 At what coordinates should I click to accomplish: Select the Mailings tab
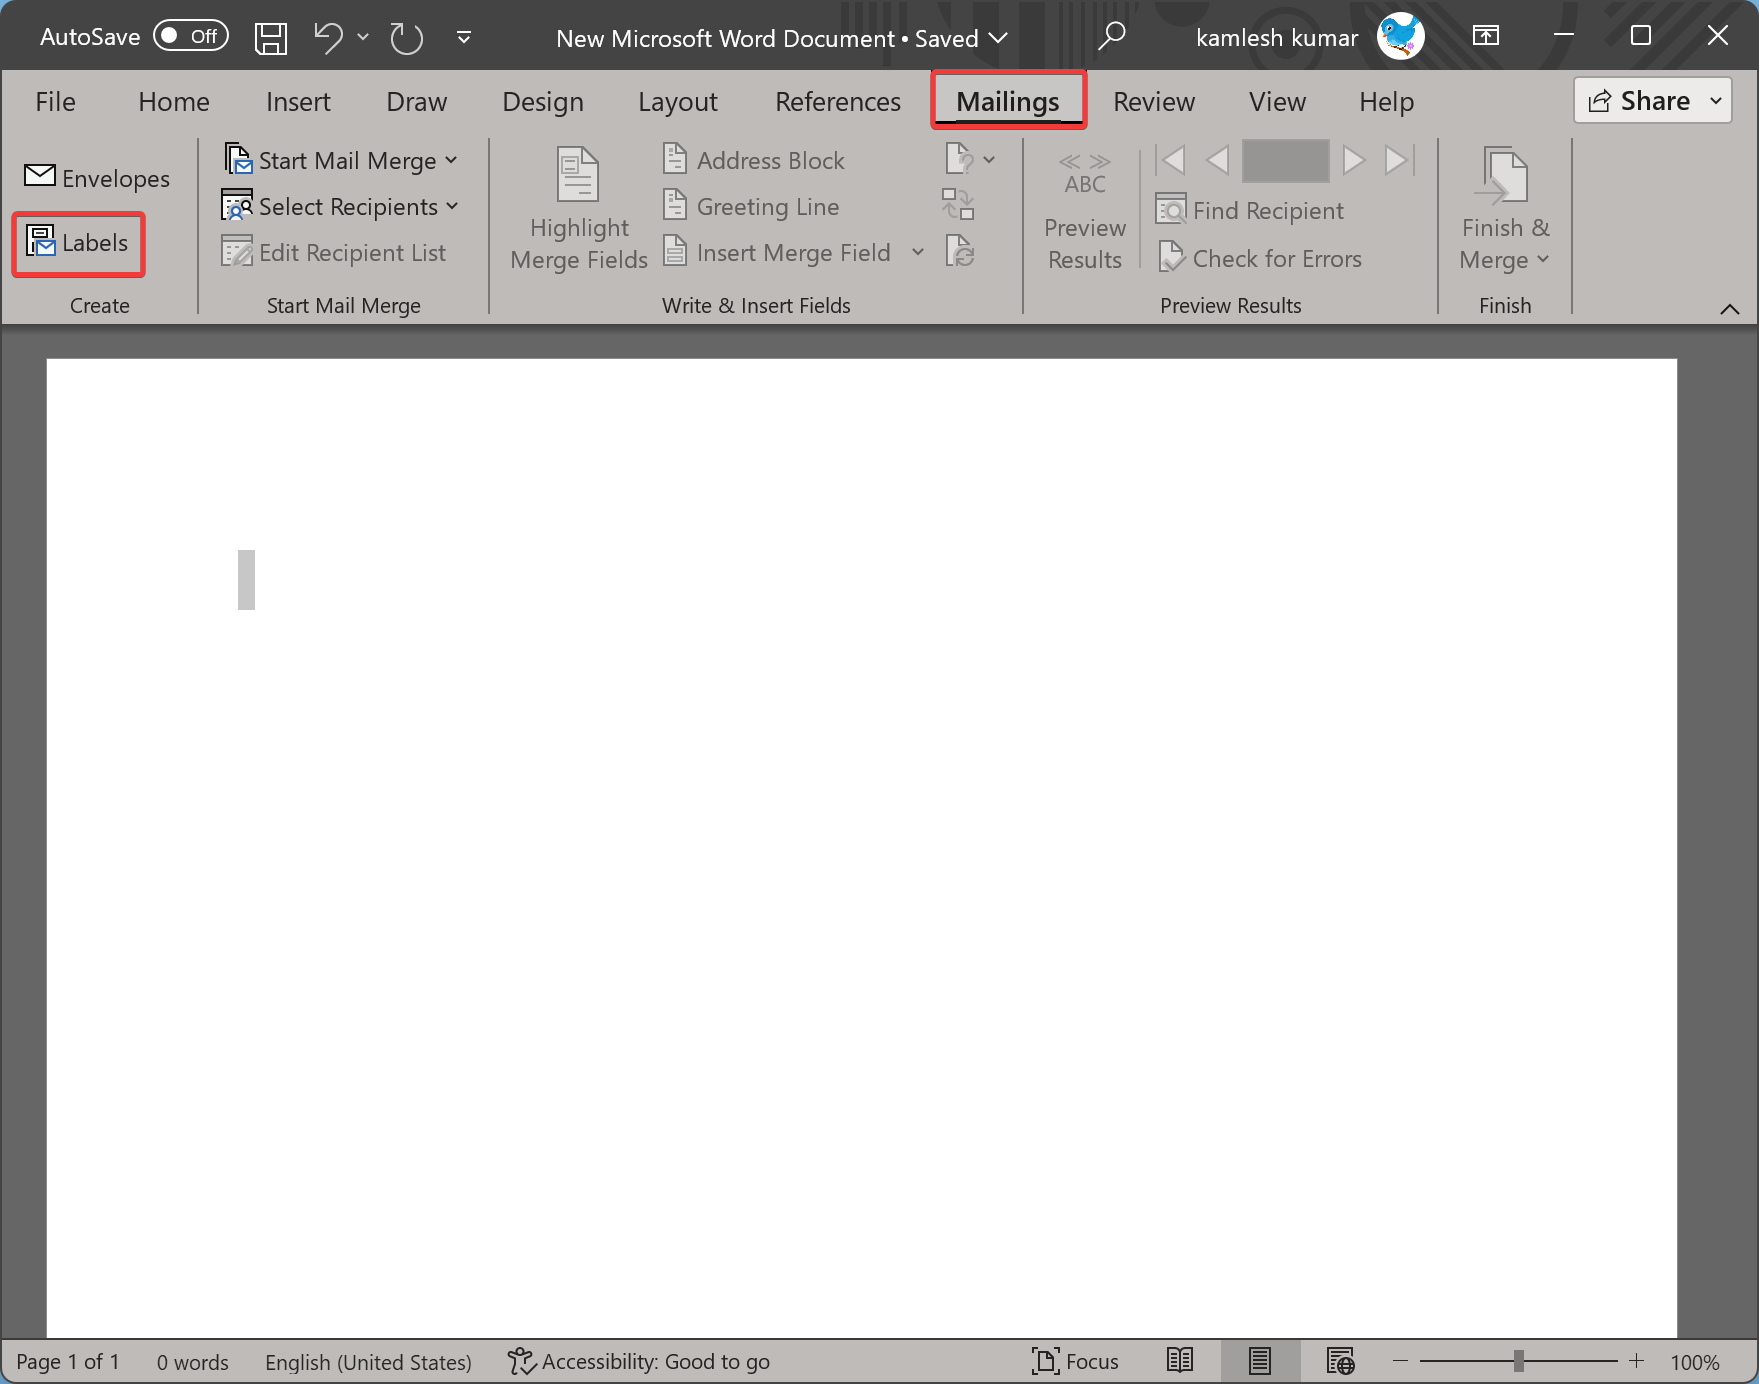[x=1008, y=102]
